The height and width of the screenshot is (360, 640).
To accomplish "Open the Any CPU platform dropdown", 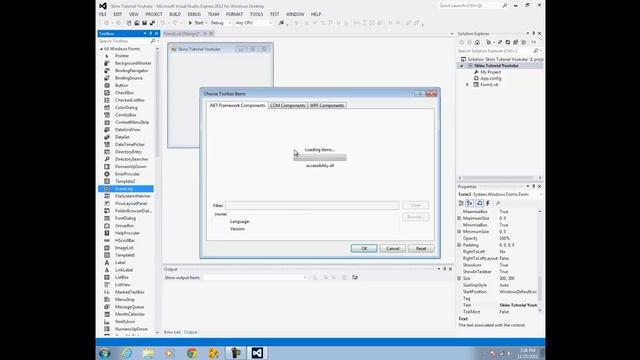I will pyautogui.click(x=270, y=23).
